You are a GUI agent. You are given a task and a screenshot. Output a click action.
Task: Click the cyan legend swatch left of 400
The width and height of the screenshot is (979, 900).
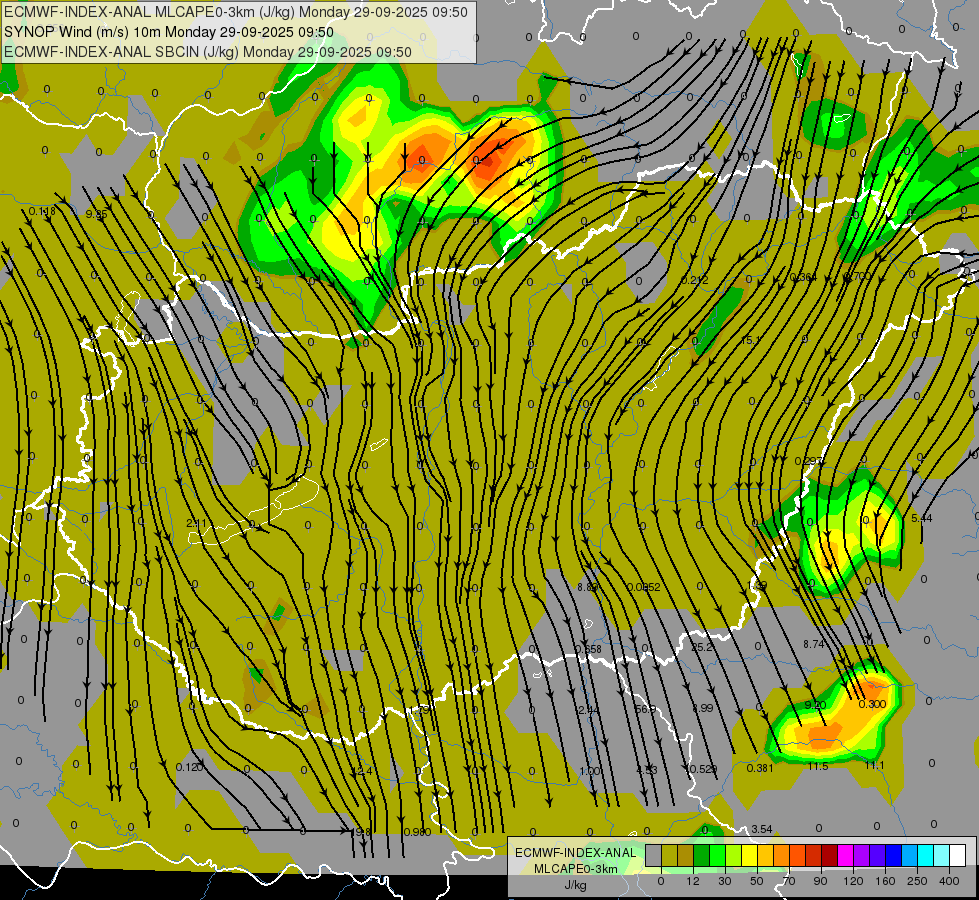925,855
